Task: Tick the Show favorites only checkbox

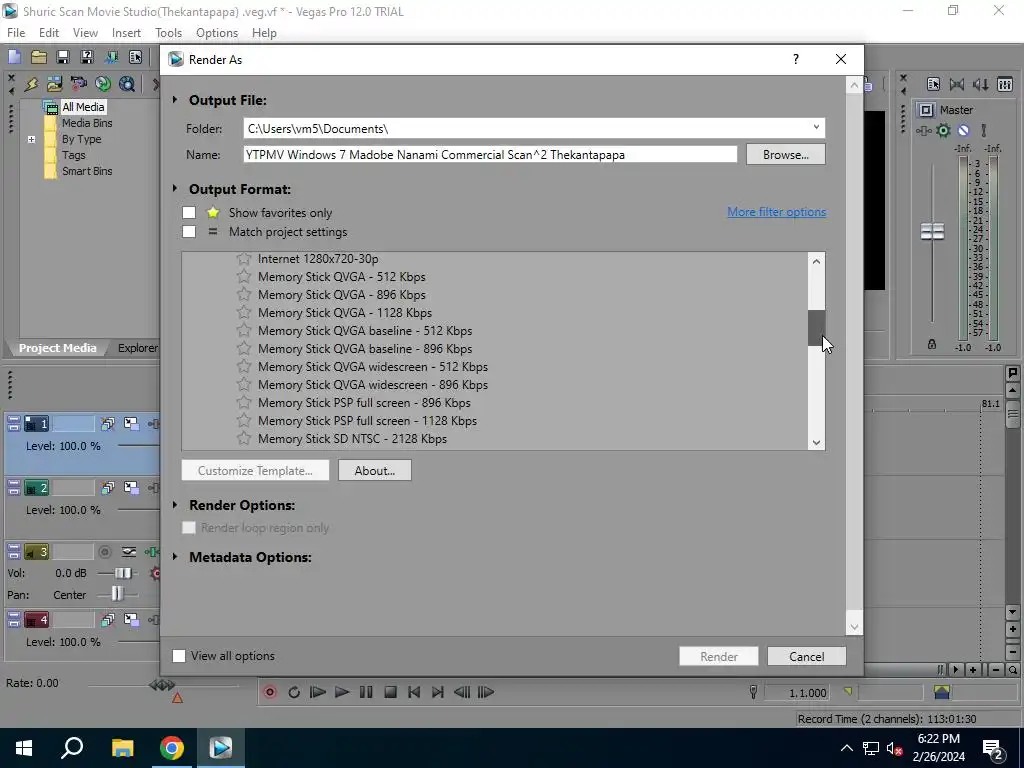Action: click(x=189, y=212)
